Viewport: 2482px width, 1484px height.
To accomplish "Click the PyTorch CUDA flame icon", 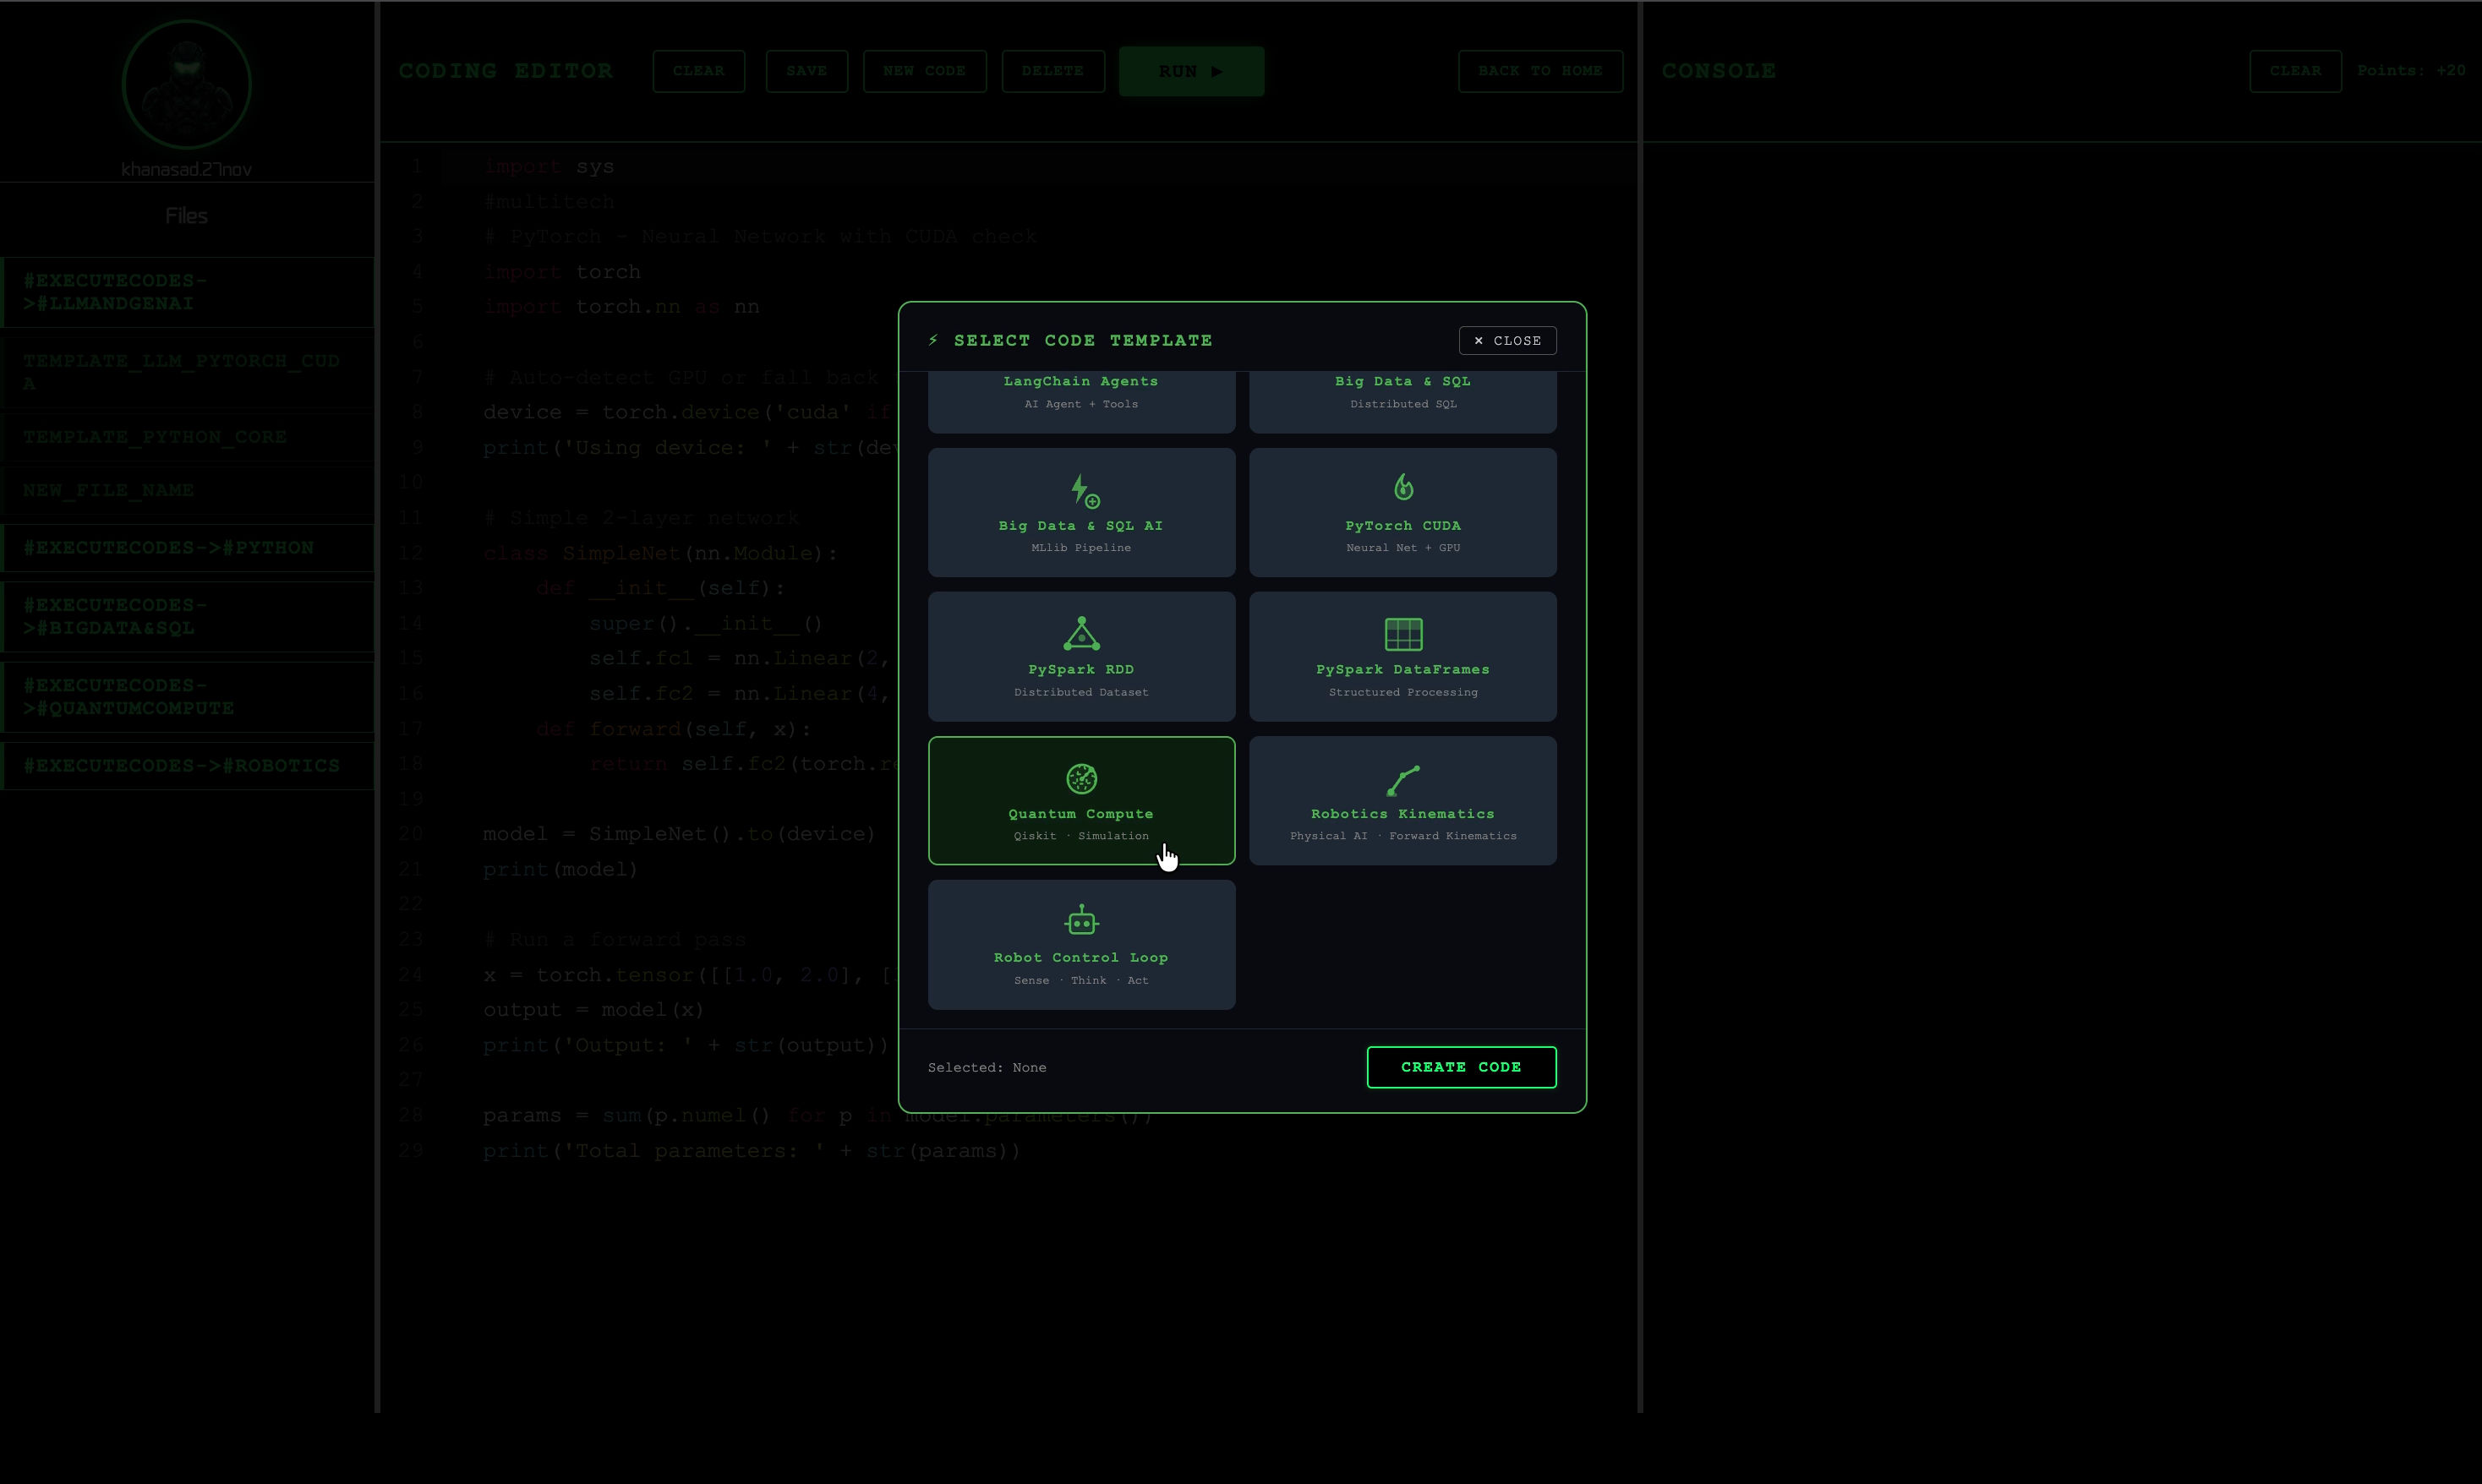I will [x=1403, y=487].
